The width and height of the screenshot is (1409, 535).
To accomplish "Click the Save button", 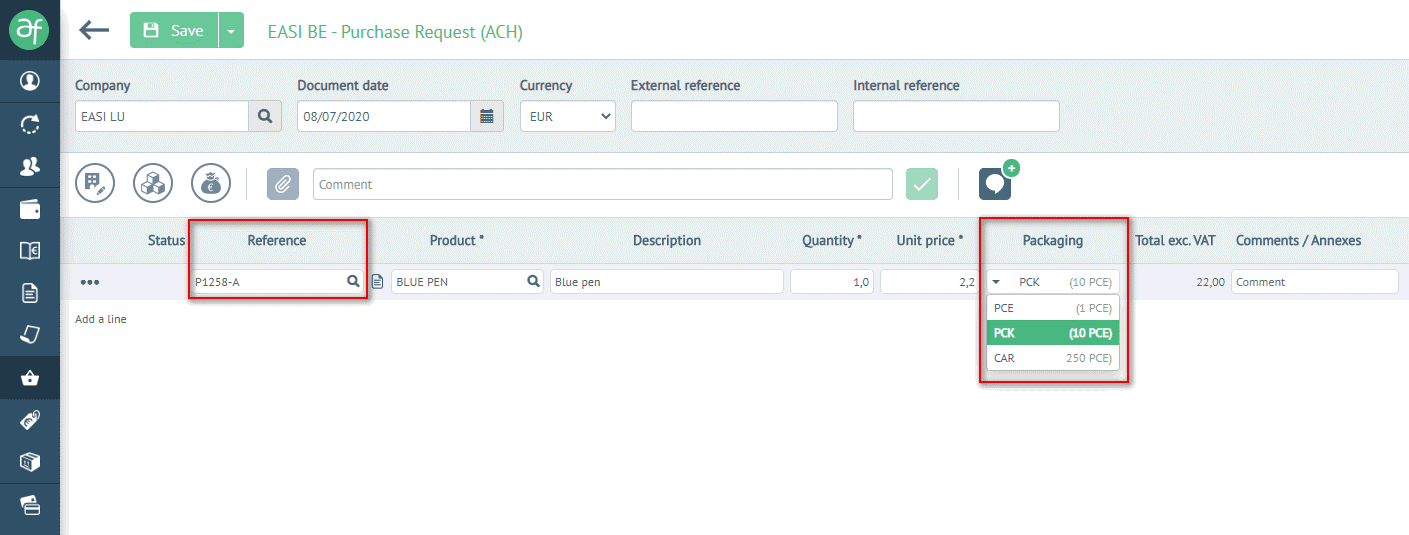I will coord(174,30).
